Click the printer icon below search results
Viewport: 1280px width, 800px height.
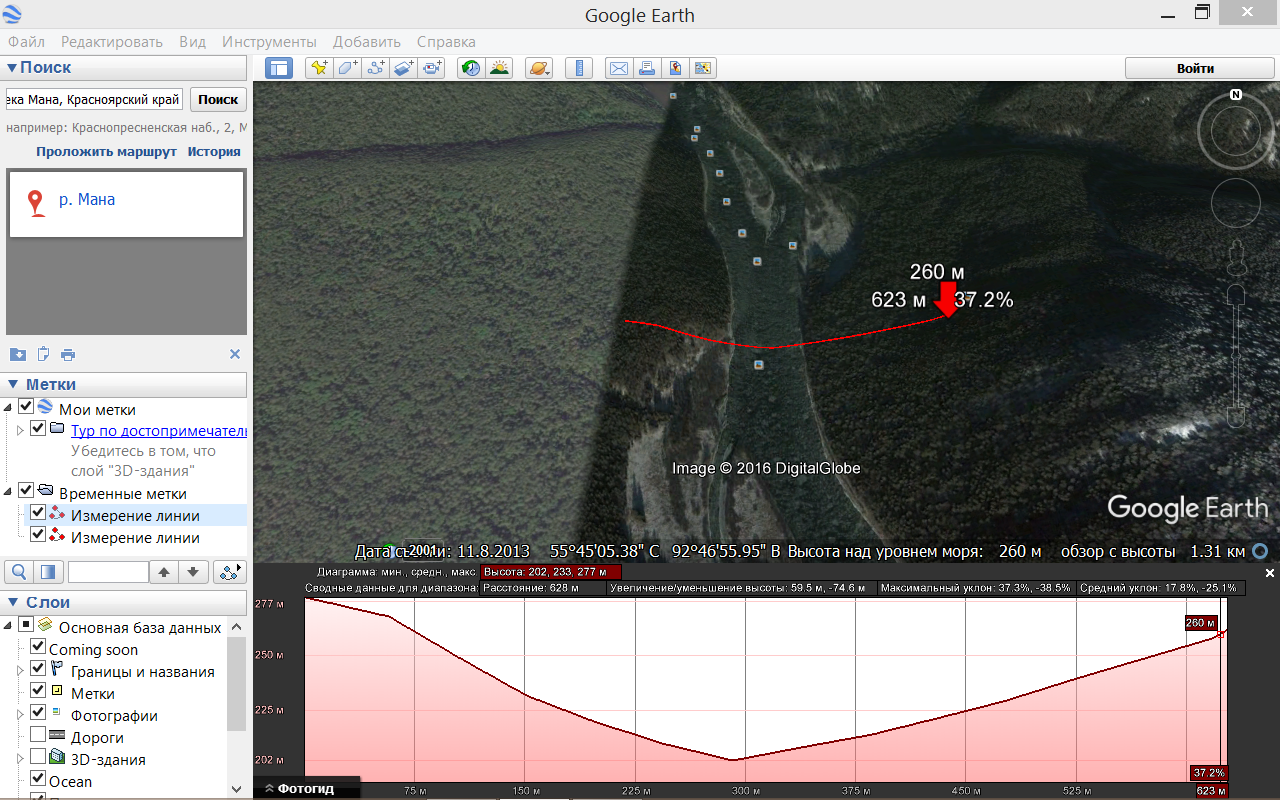(68, 354)
